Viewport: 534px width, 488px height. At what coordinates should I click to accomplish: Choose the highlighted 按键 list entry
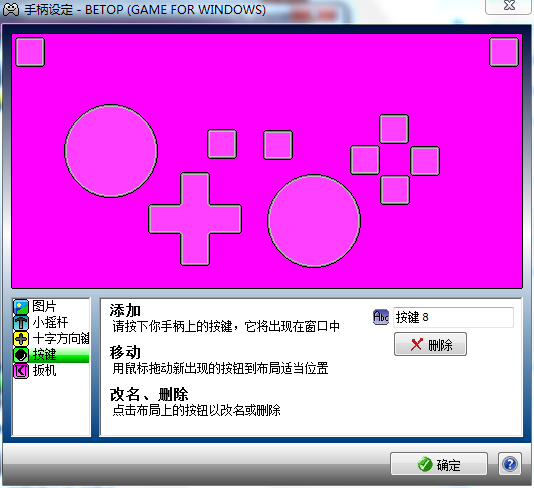(51, 355)
